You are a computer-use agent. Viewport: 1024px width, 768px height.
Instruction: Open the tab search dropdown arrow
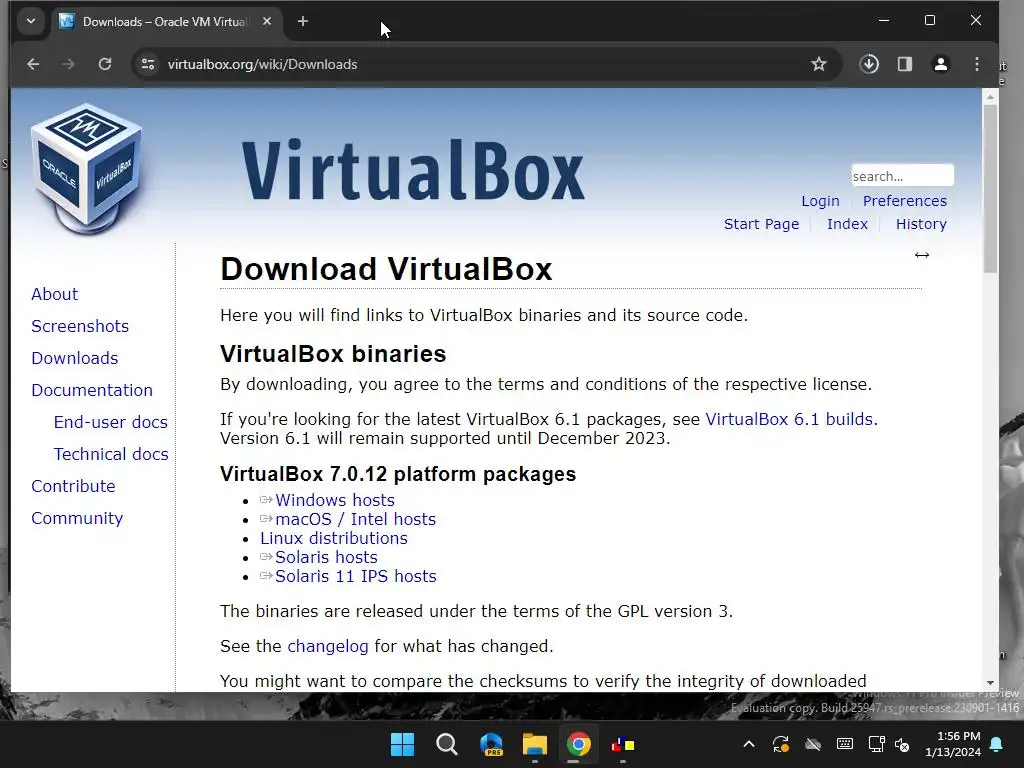pos(31,21)
